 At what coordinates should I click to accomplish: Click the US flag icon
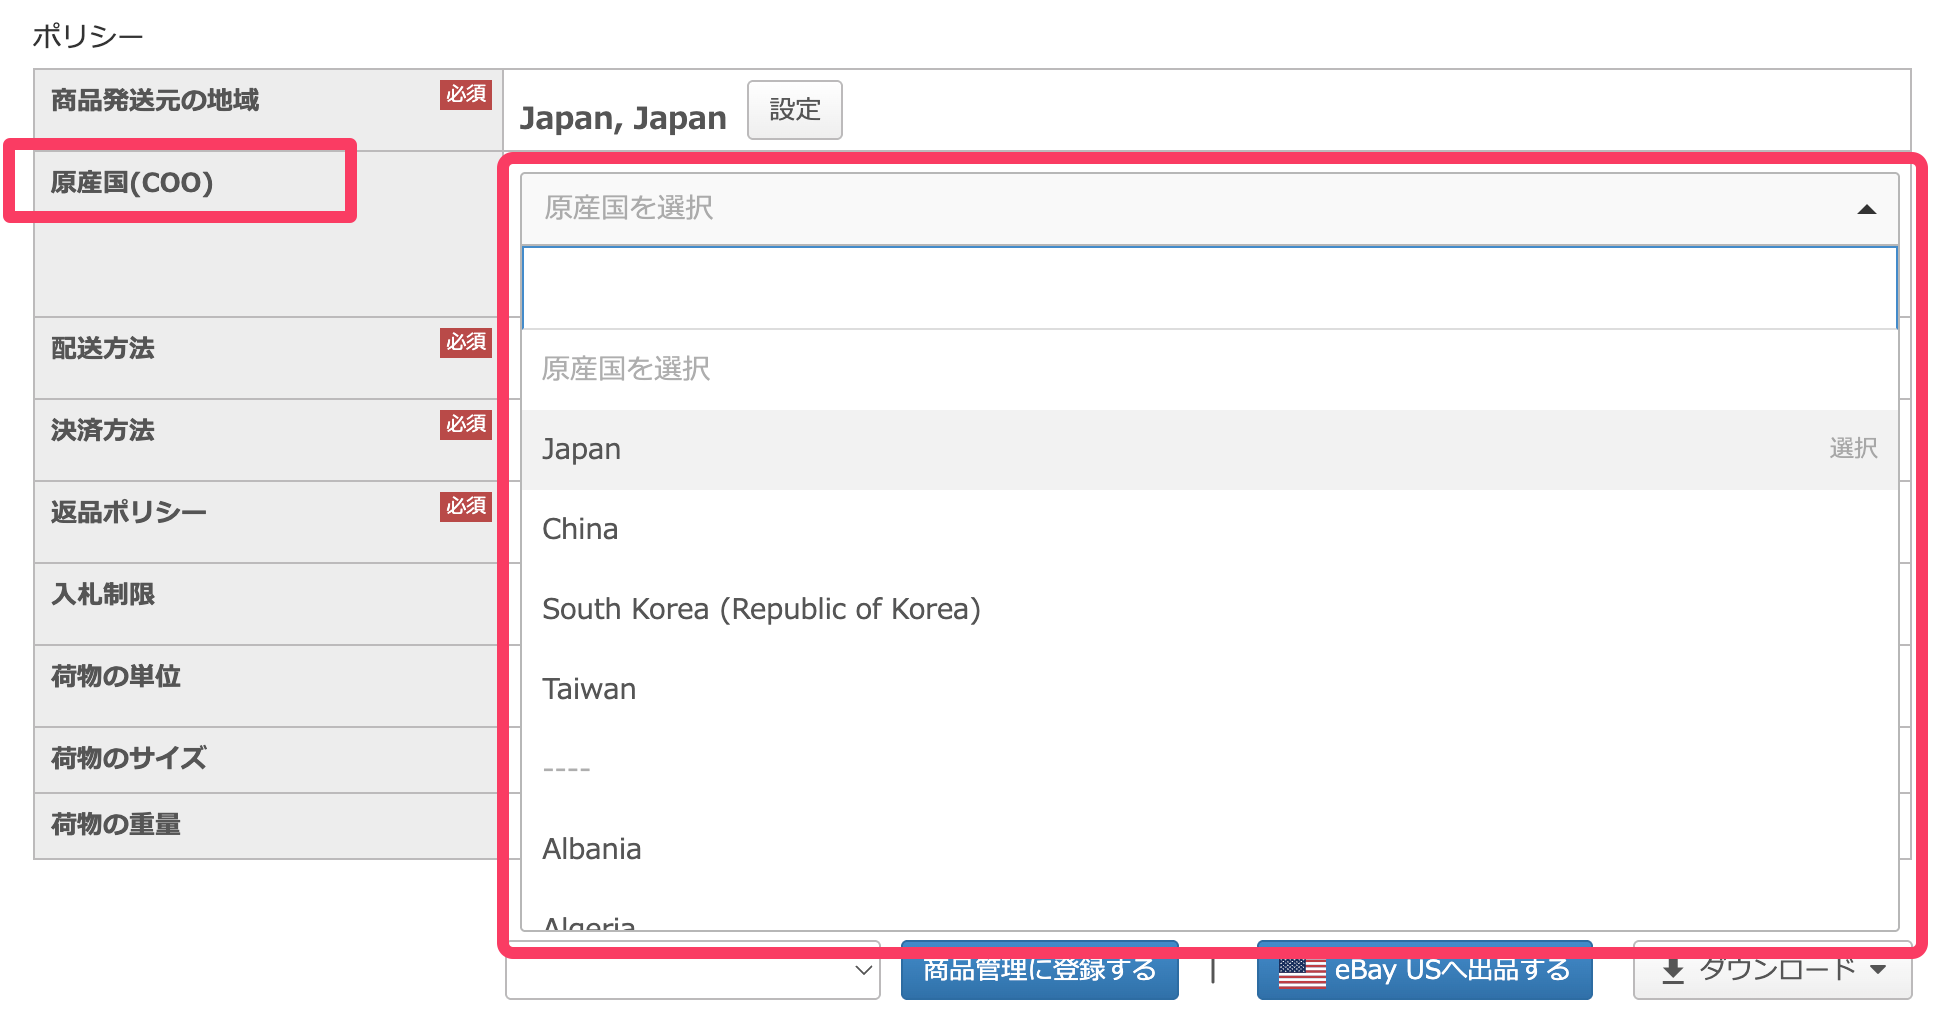(1301, 972)
